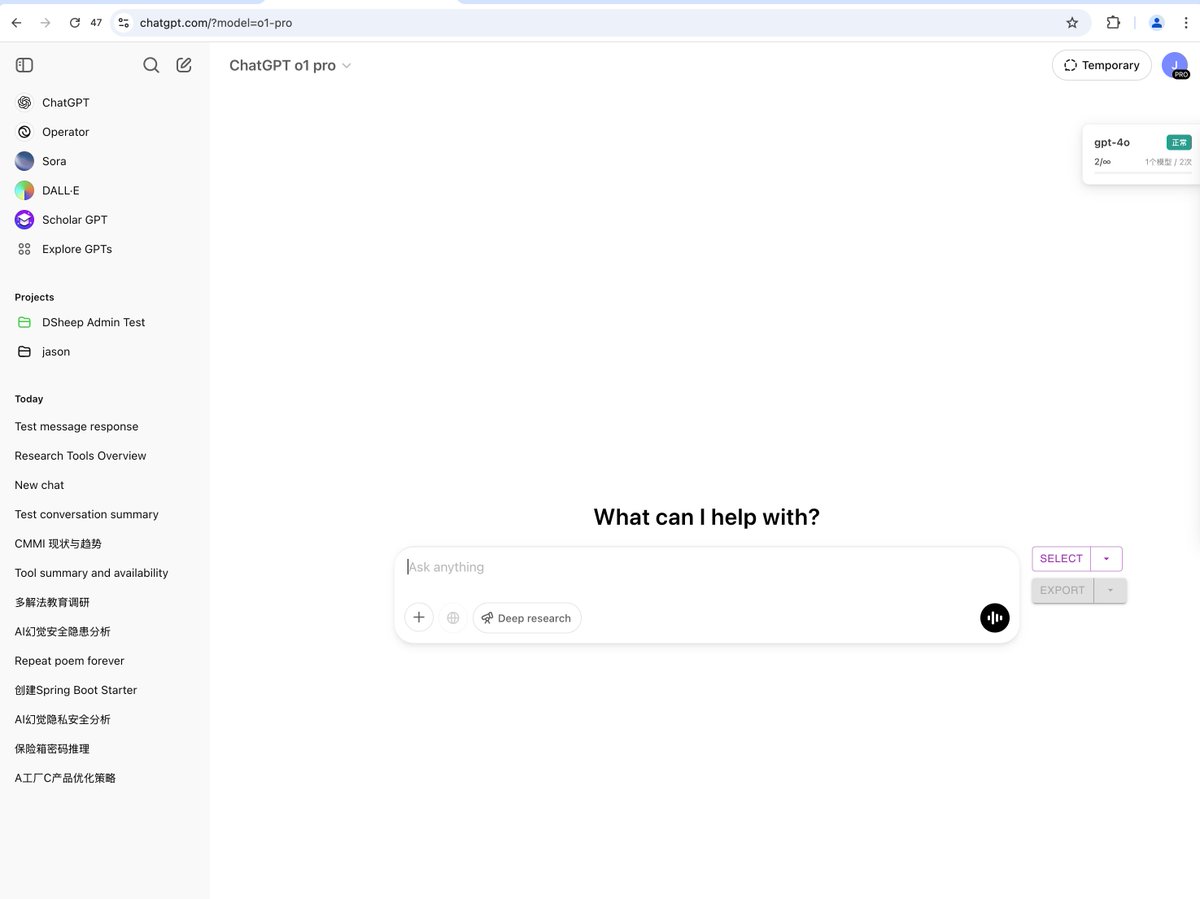This screenshot has width=1200, height=899.
Task: Click the EXPORT button
Action: (1062, 591)
